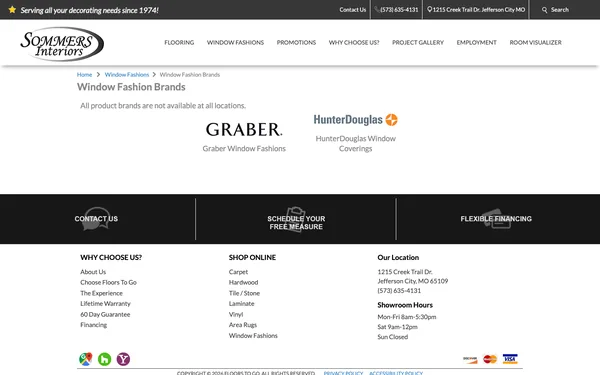Click the Visa card icon
The width and height of the screenshot is (600, 375).
[x=510, y=359]
